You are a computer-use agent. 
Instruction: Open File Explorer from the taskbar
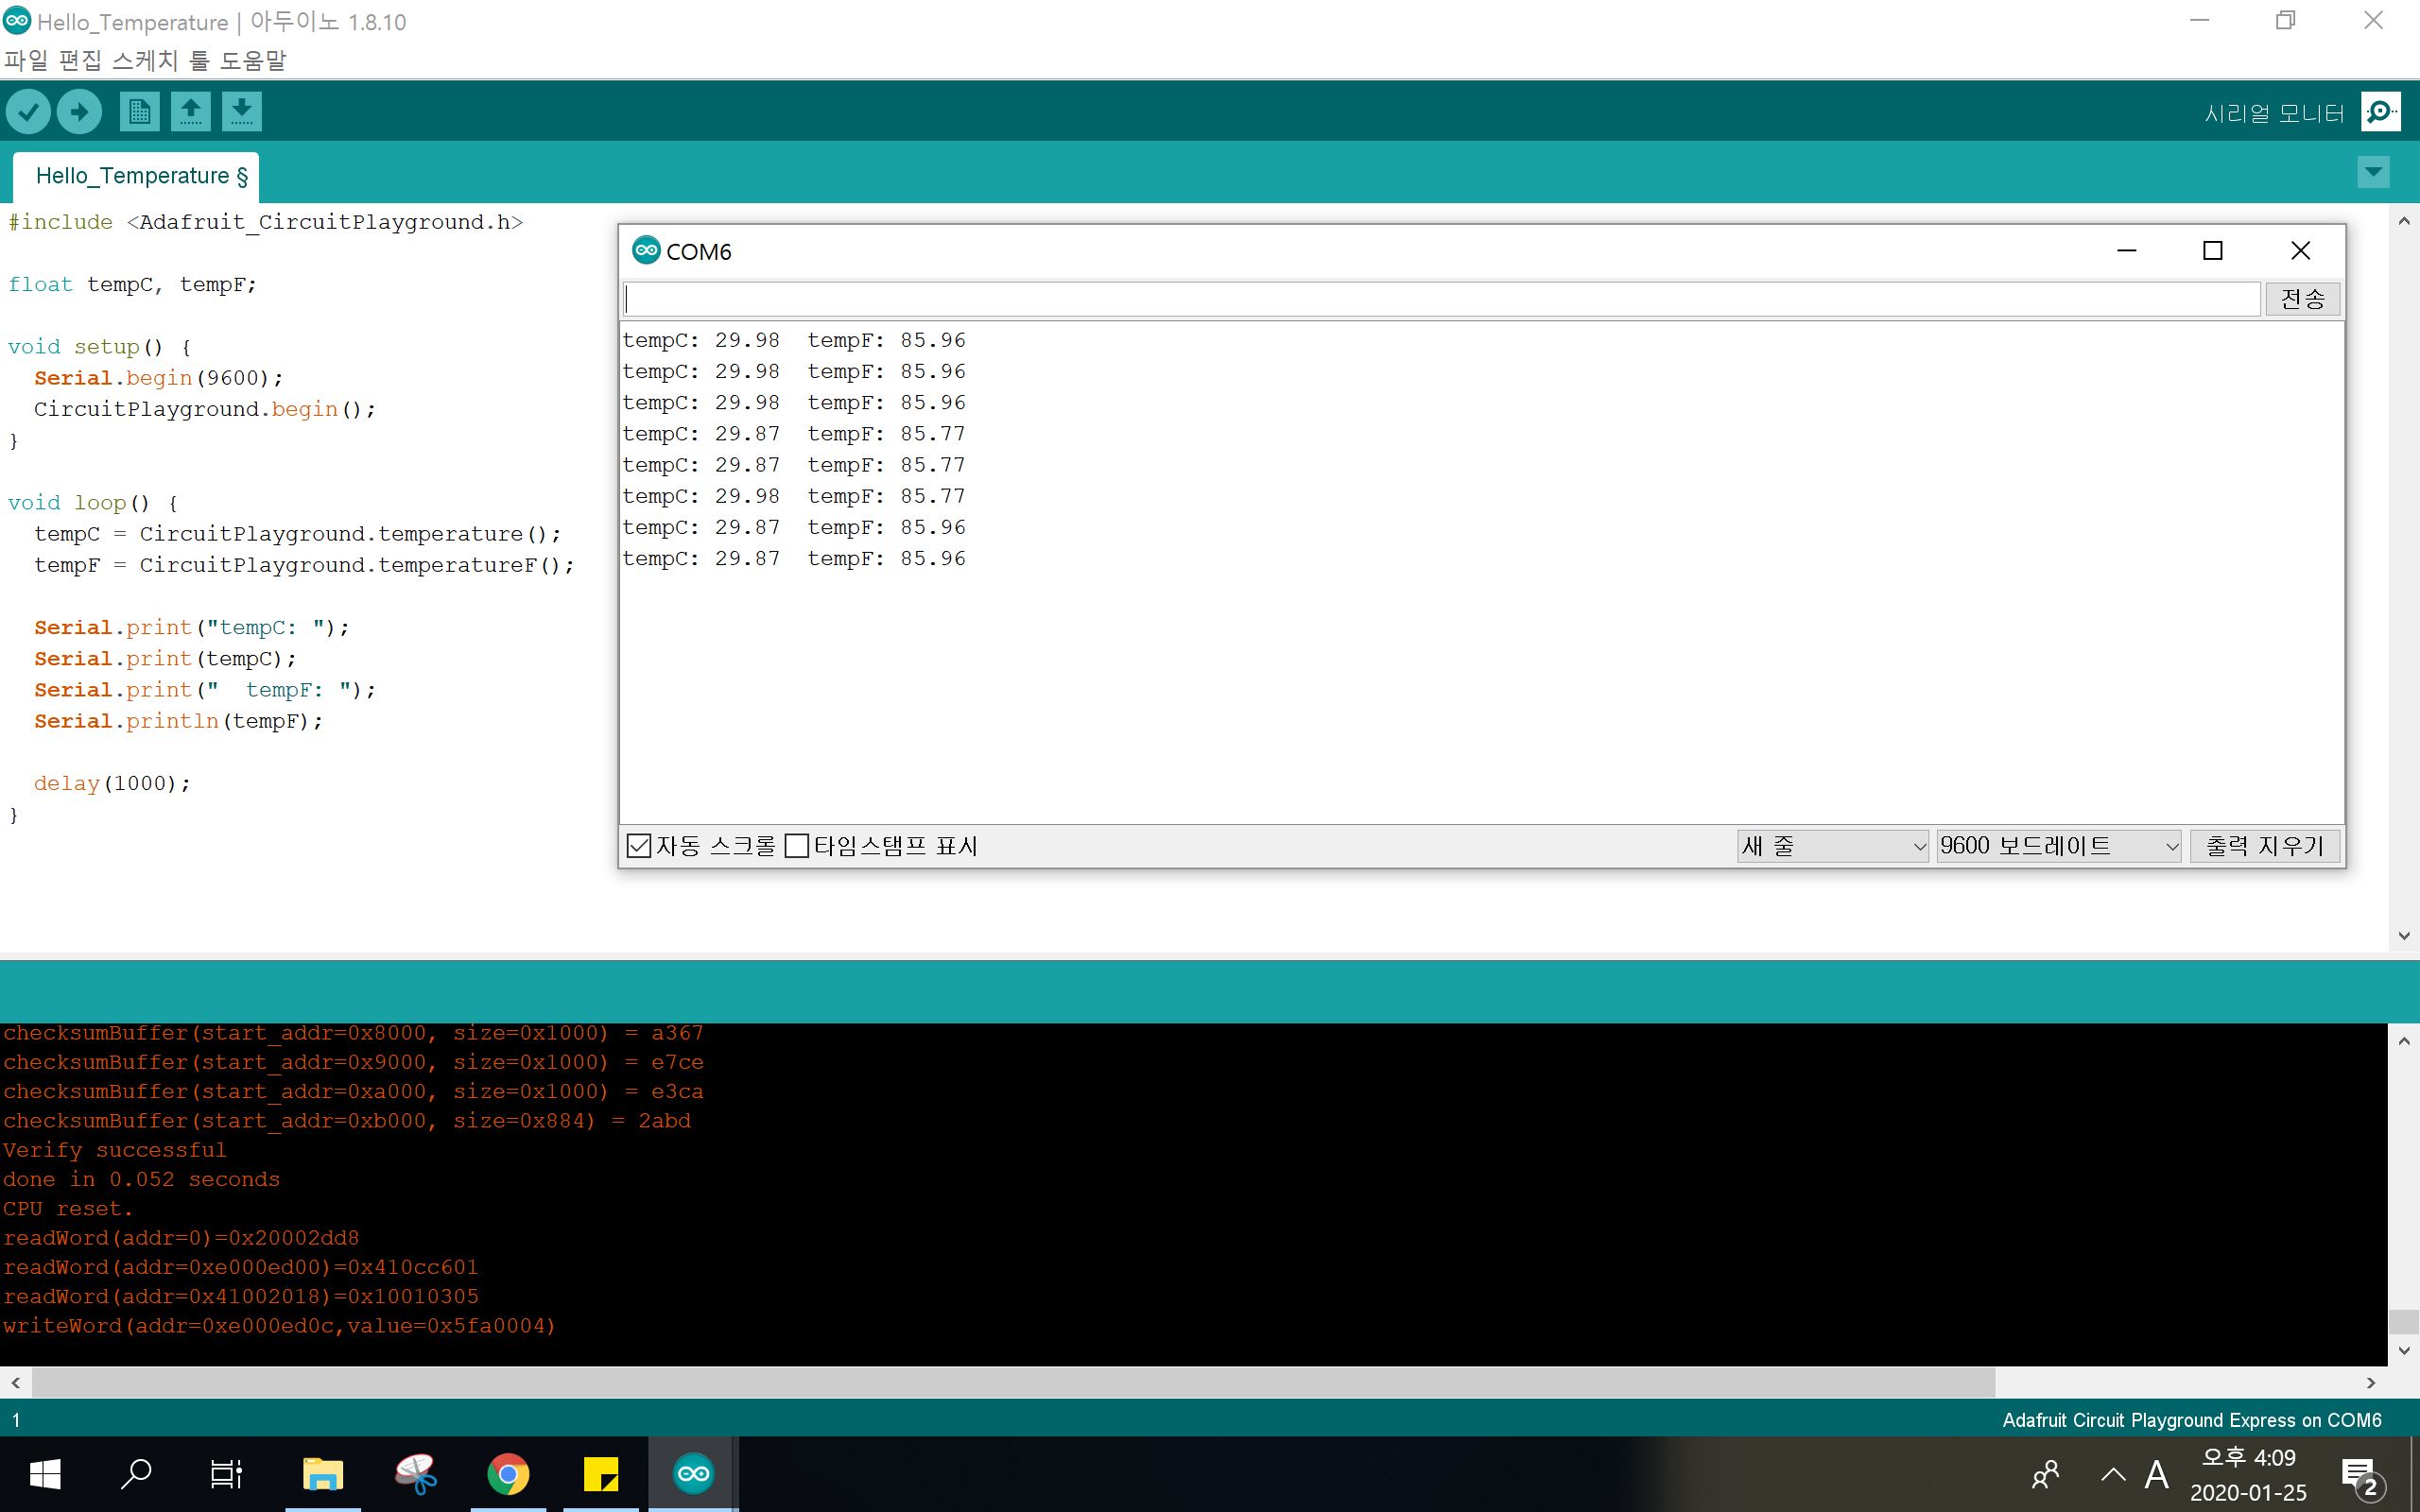[x=323, y=1474]
